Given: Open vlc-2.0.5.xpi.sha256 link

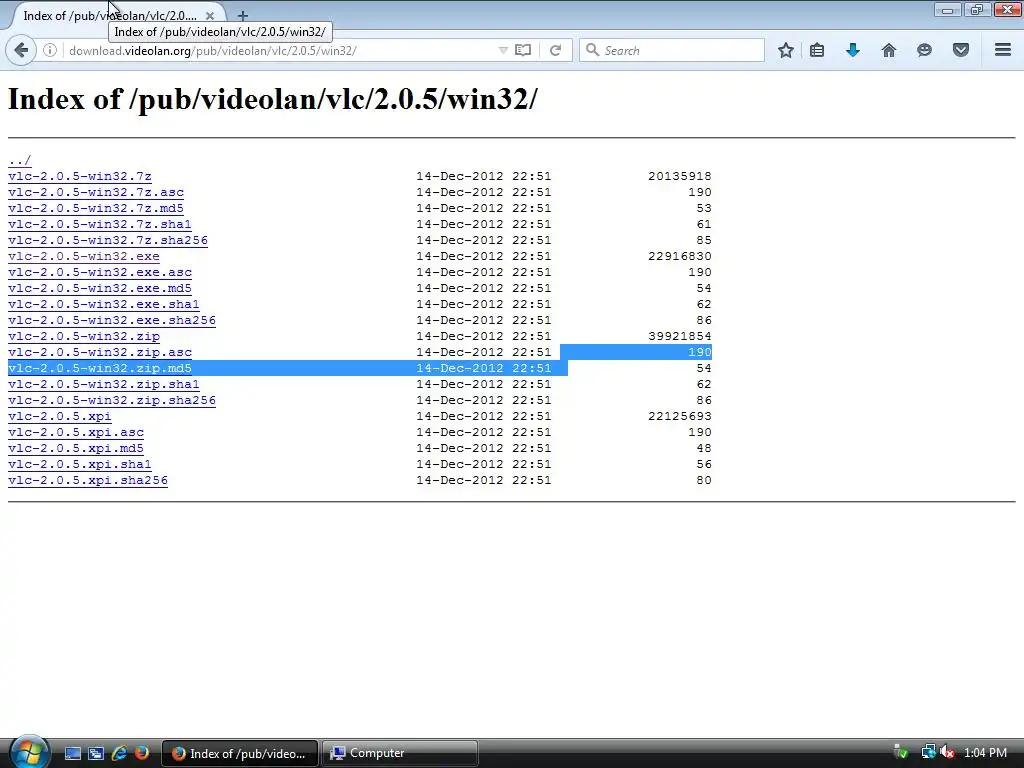Looking at the screenshot, I should 88,480.
